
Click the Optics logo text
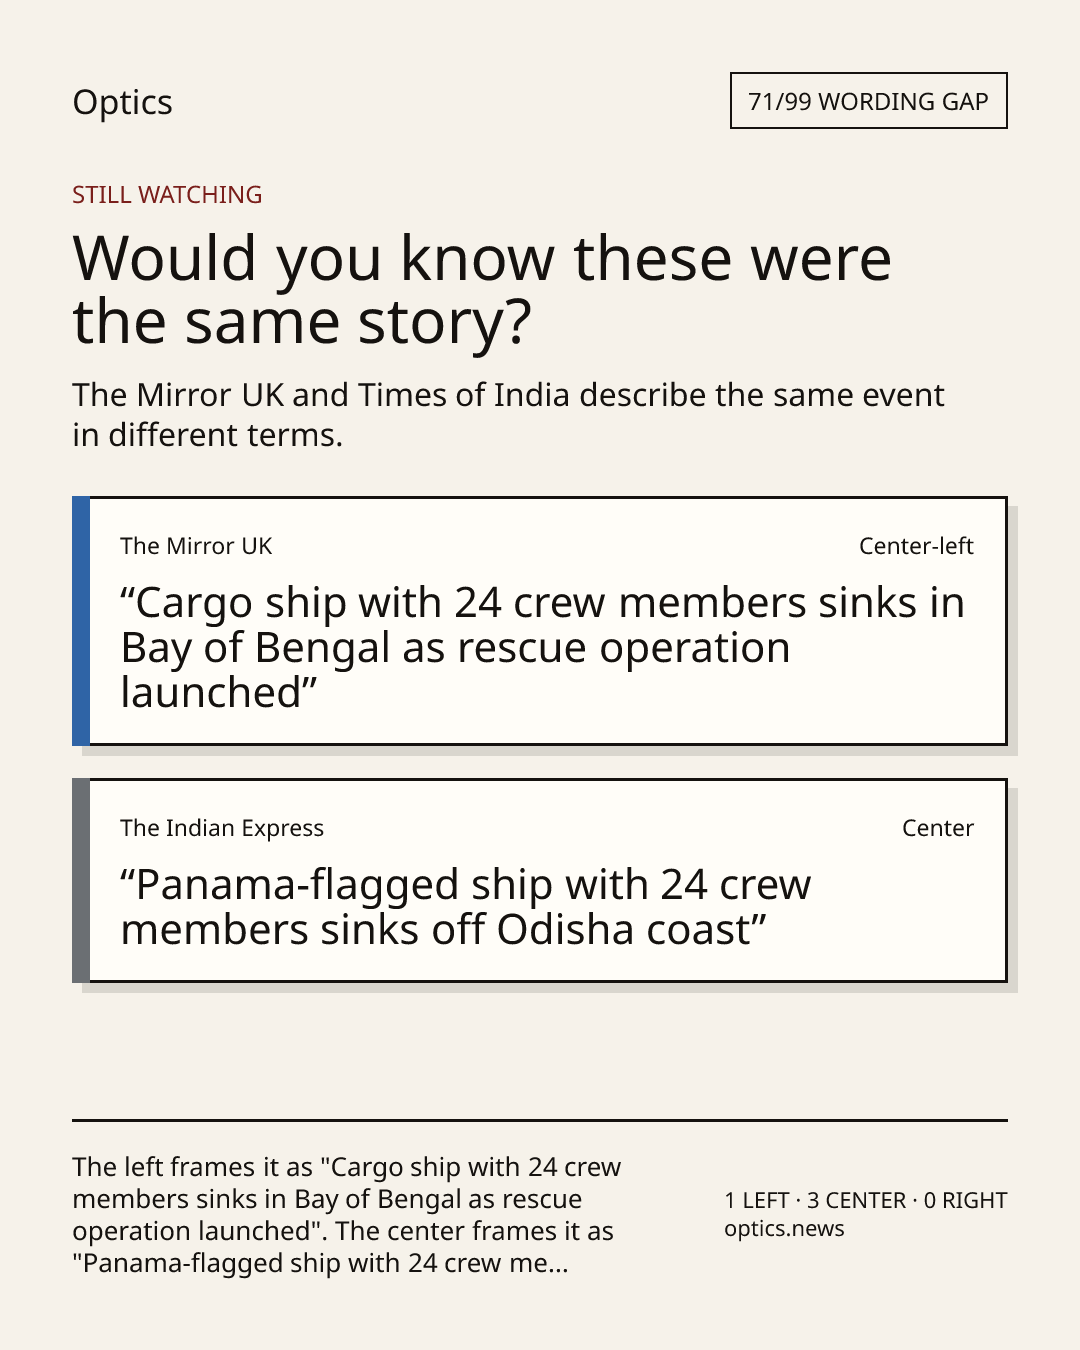click(122, 102)
